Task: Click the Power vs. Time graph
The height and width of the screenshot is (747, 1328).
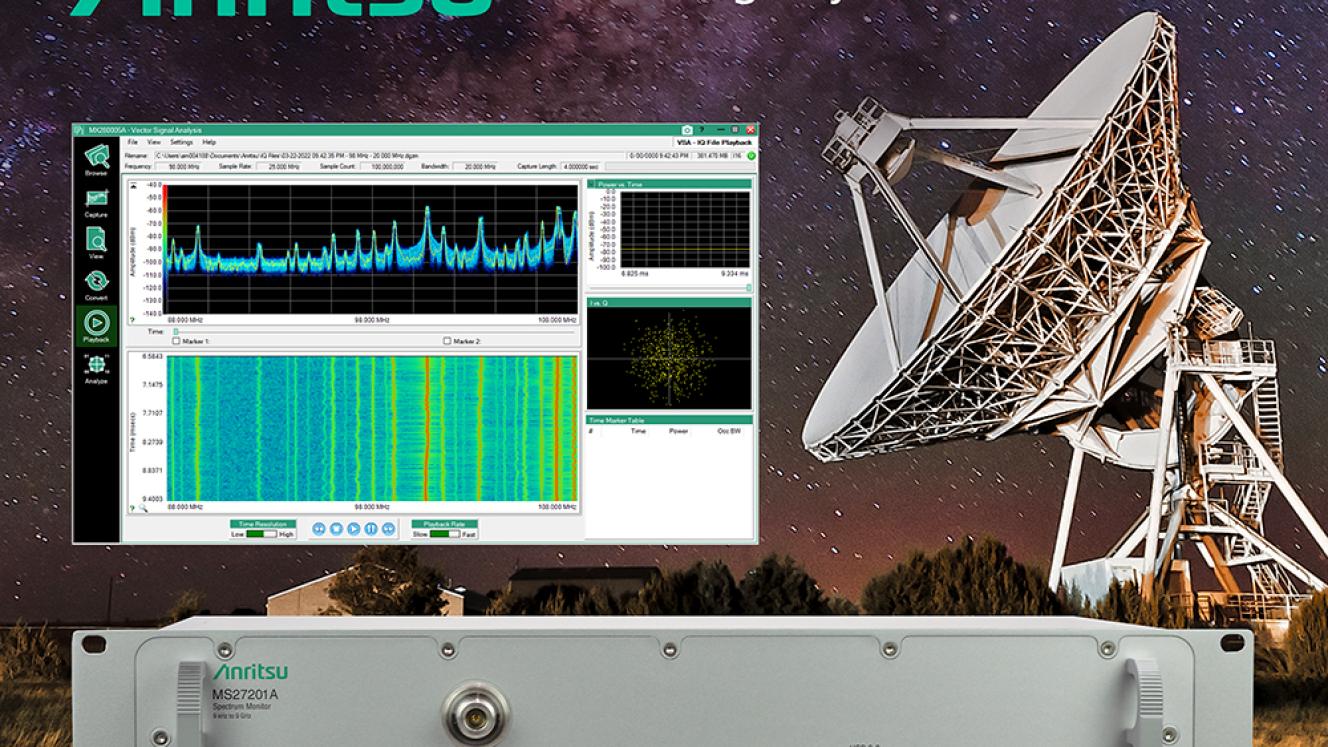Action: (x=685, y=229)
